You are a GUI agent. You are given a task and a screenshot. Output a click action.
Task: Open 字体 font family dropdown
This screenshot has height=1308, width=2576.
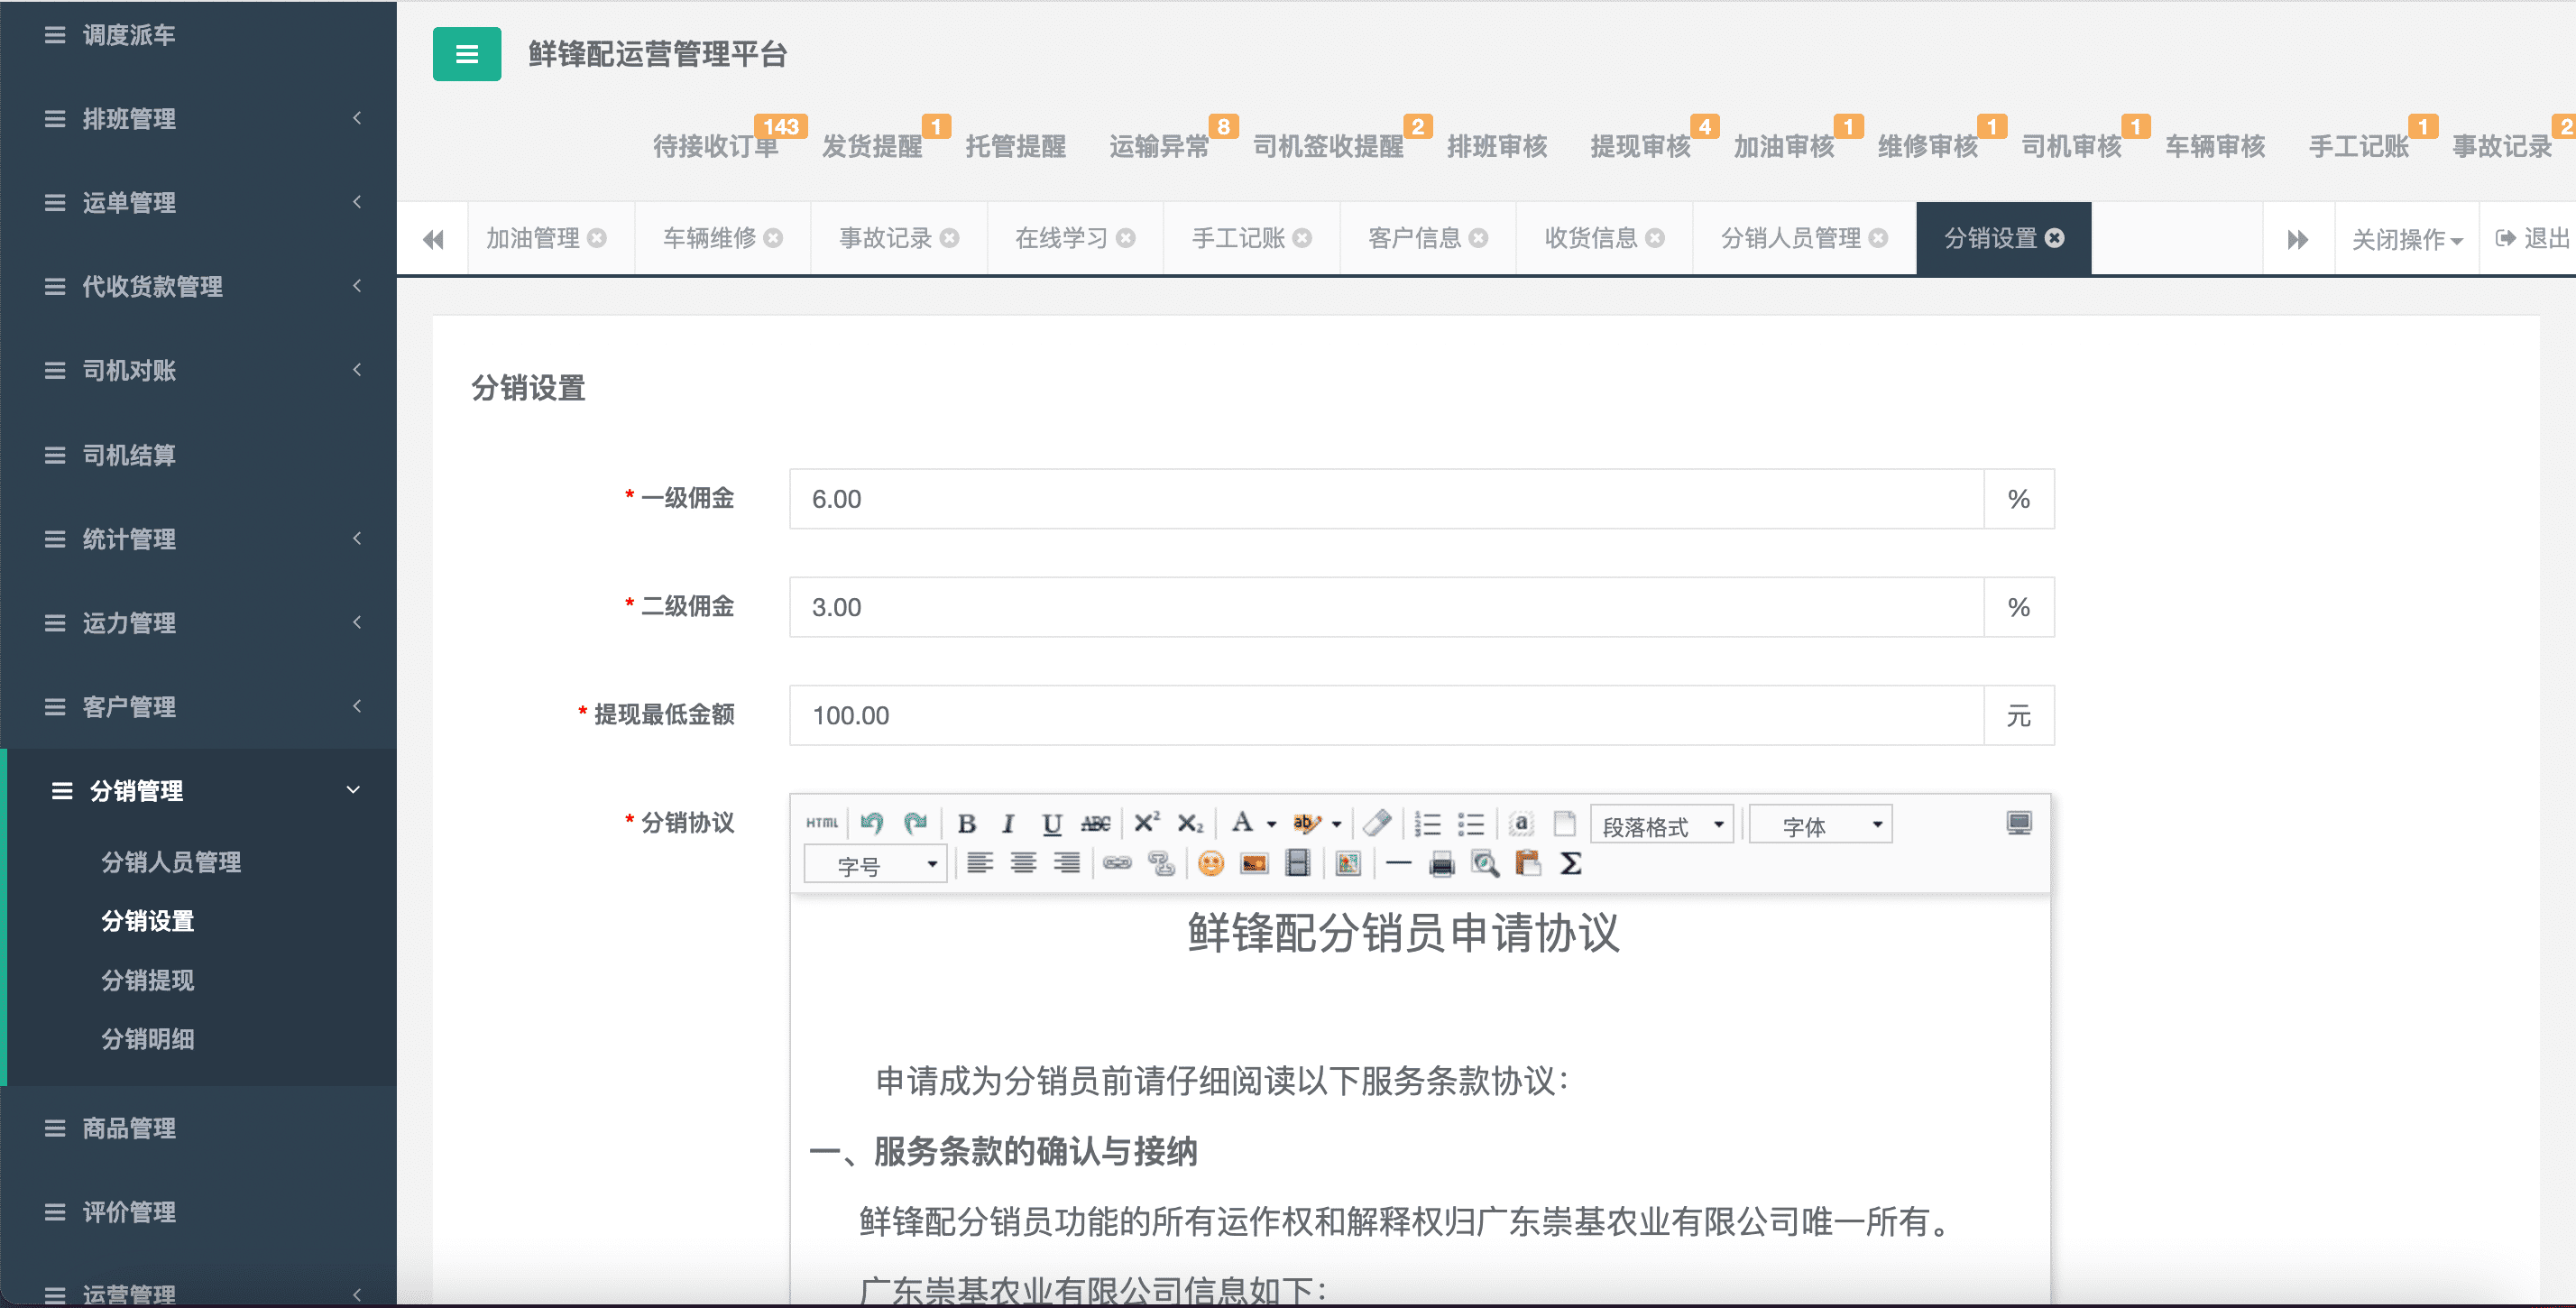pos(1820,825)
